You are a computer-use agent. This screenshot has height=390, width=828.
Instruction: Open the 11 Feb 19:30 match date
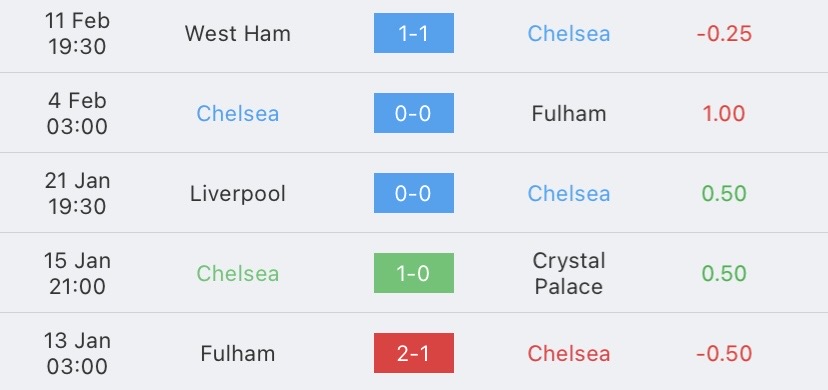(x=77, y=34)
